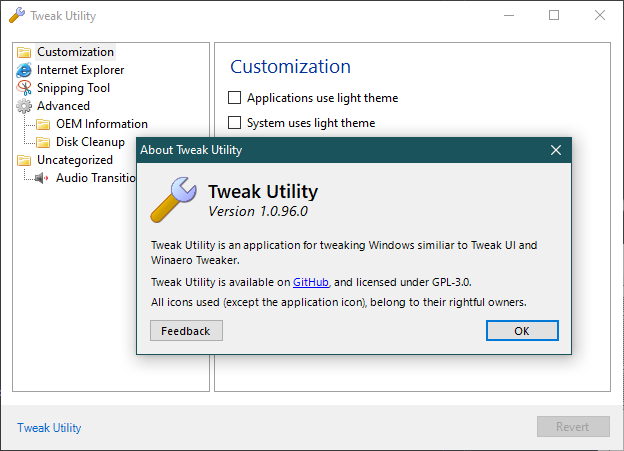Click the 'All icons used' notice text

coord(339,303)
